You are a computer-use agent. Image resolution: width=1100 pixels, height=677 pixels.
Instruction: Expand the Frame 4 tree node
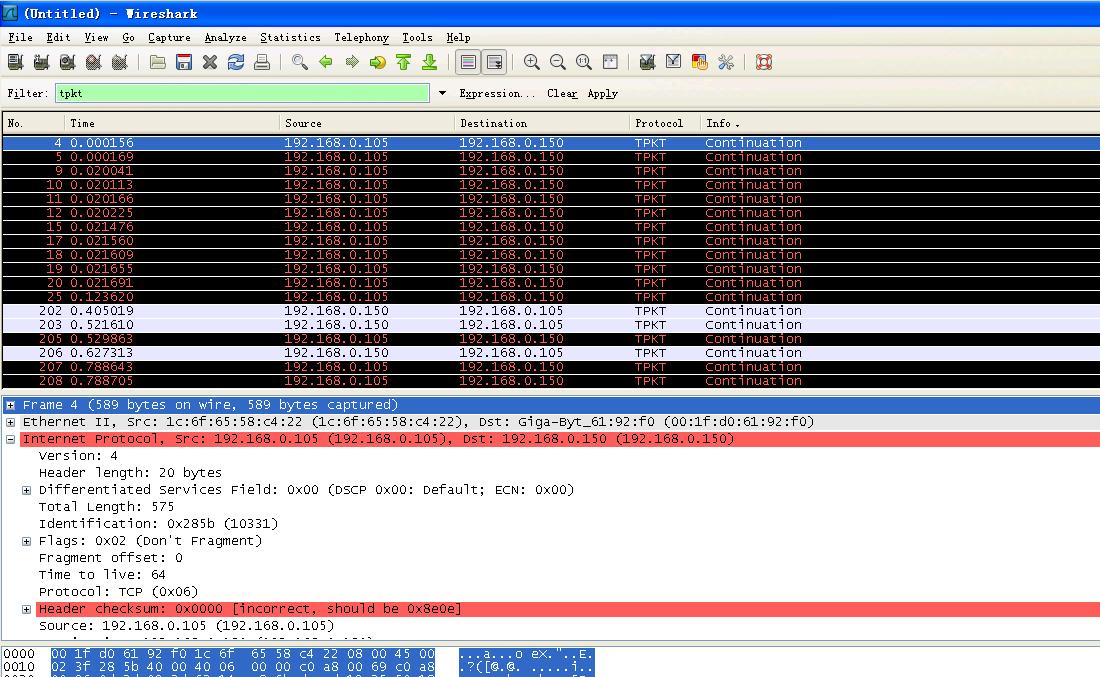click(x=11, y=405)
